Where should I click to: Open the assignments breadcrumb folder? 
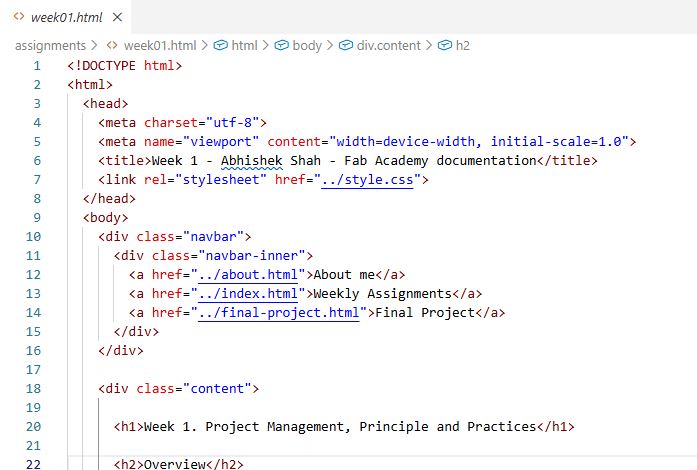(50, 45)
